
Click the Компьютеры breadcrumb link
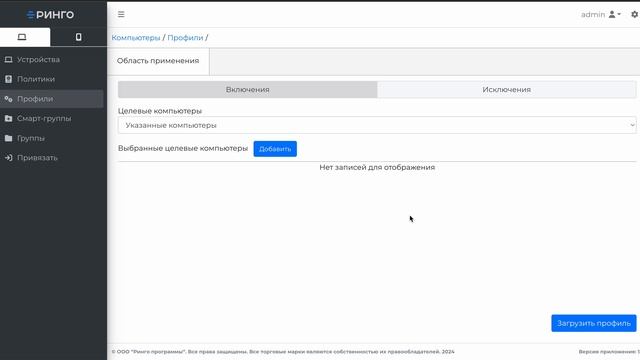[x=136, y=38]
